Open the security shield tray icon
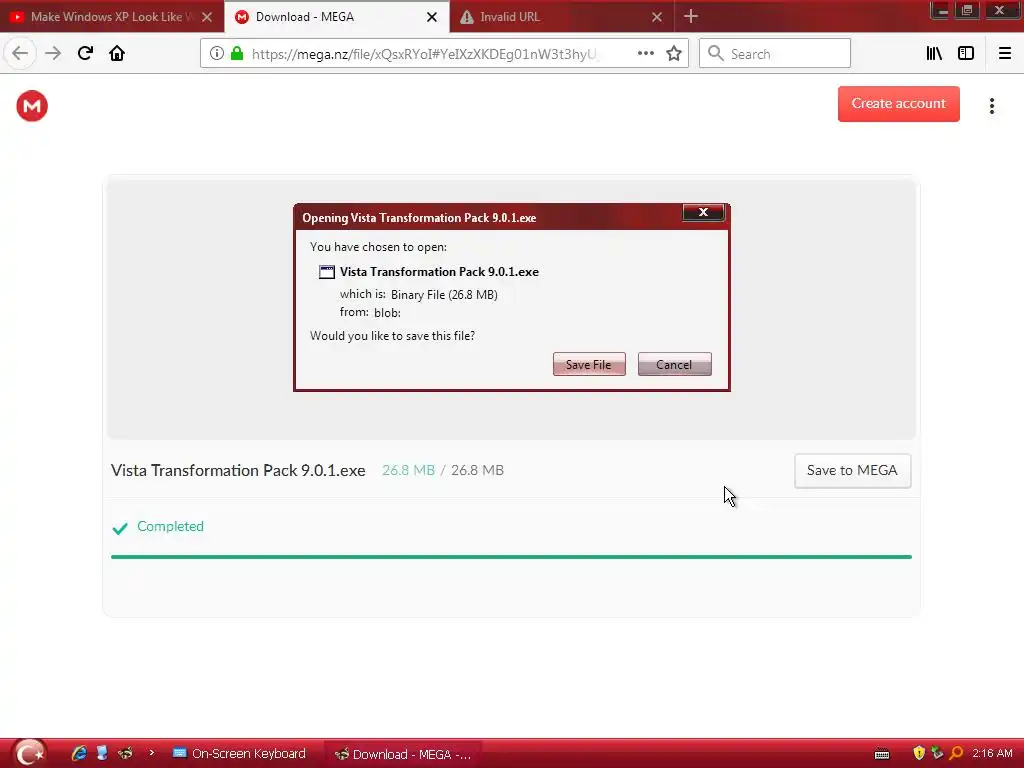 pos(919,754)
